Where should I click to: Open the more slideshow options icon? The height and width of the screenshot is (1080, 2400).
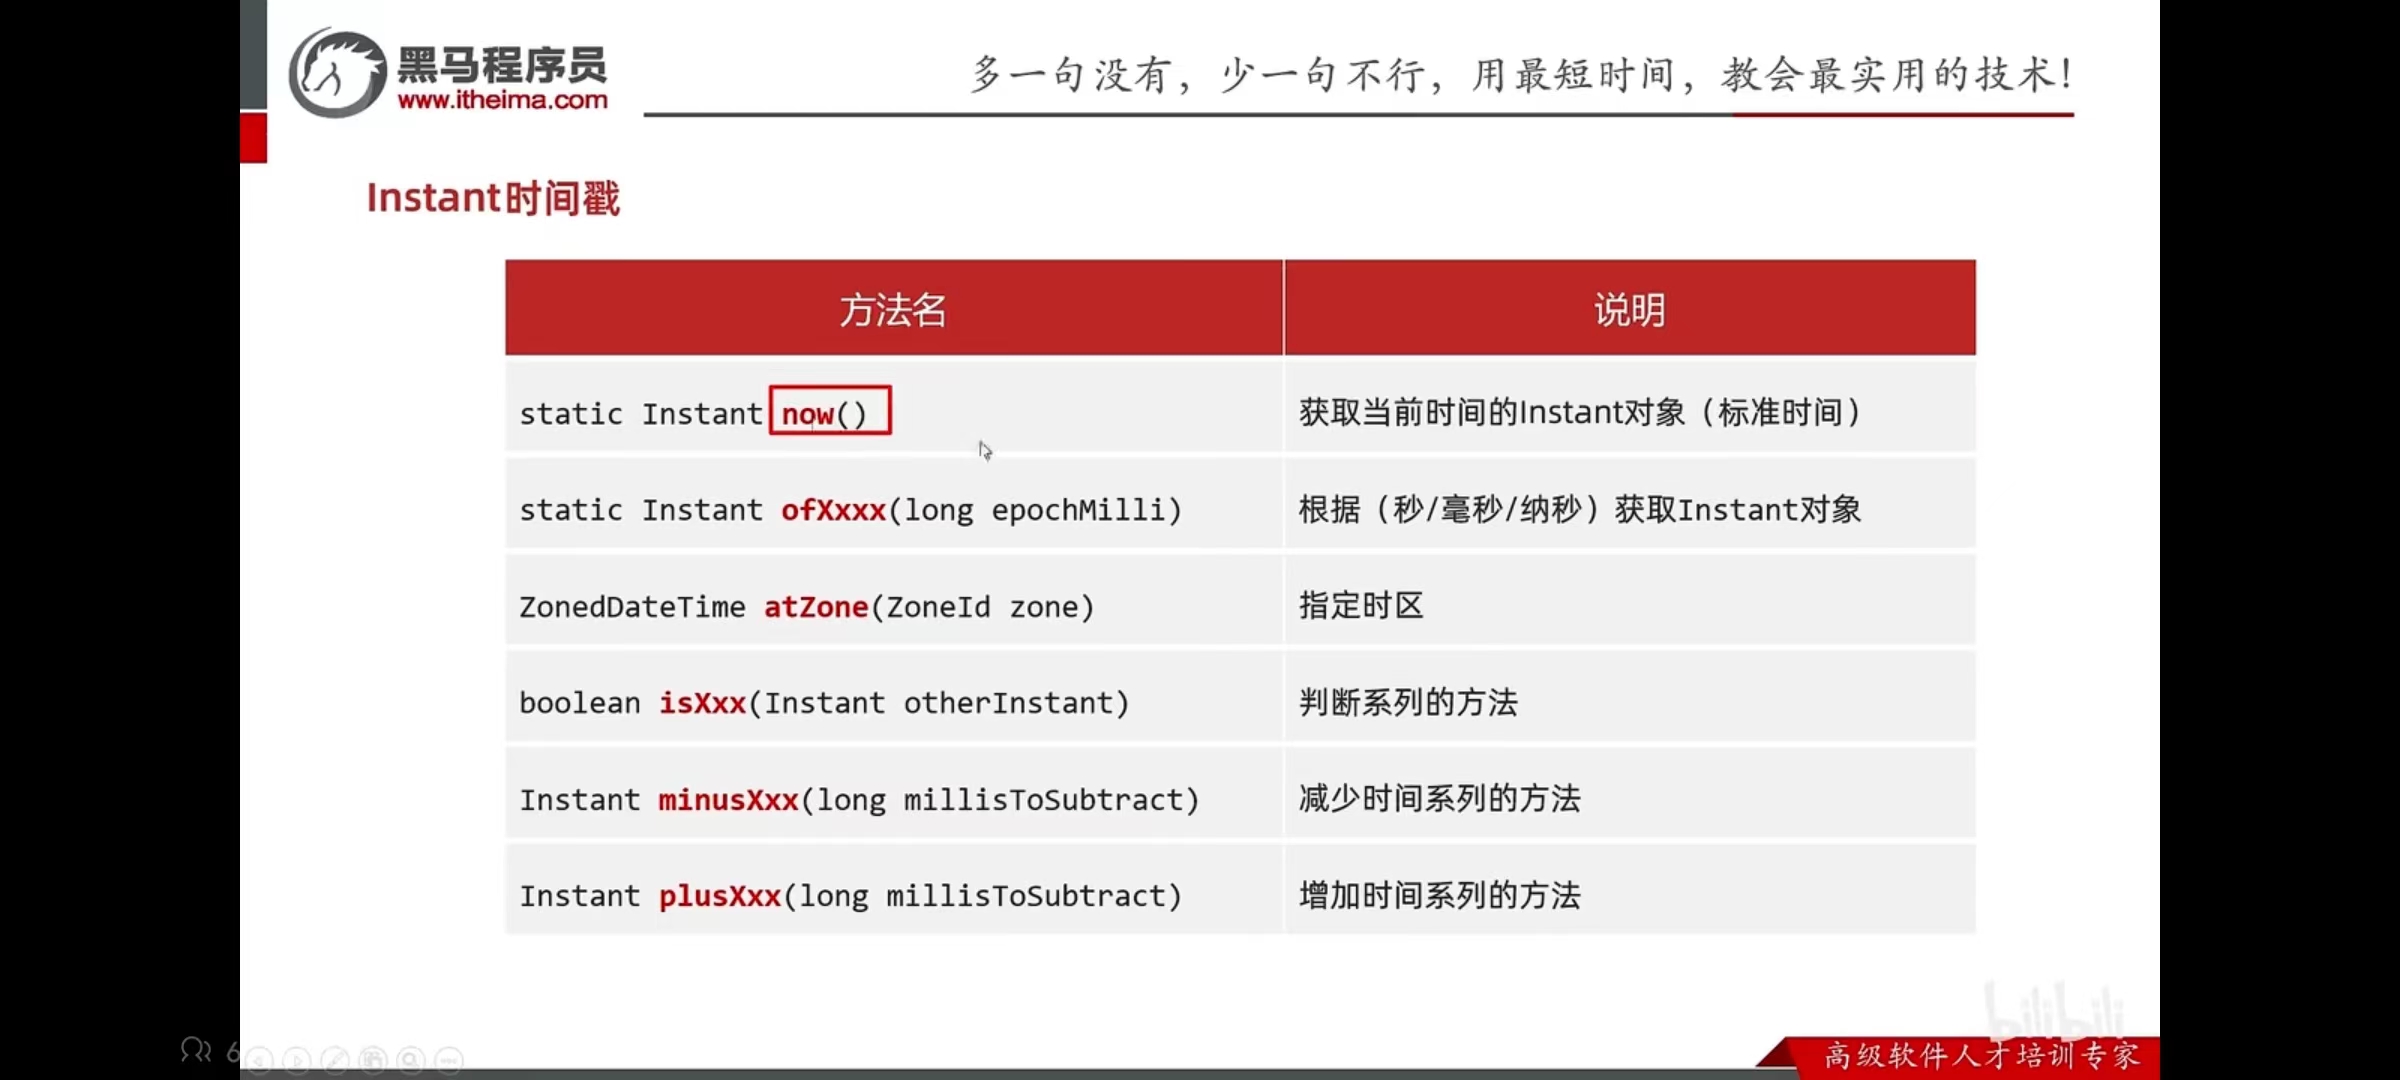coord(449,1059)
